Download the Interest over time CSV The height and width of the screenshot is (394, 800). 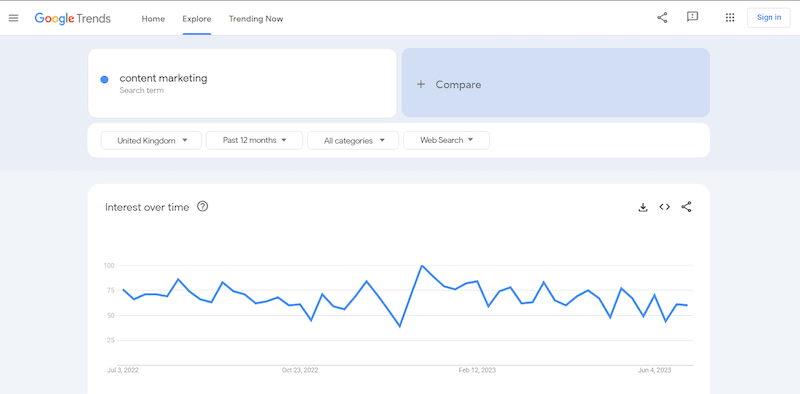[643, 207]
